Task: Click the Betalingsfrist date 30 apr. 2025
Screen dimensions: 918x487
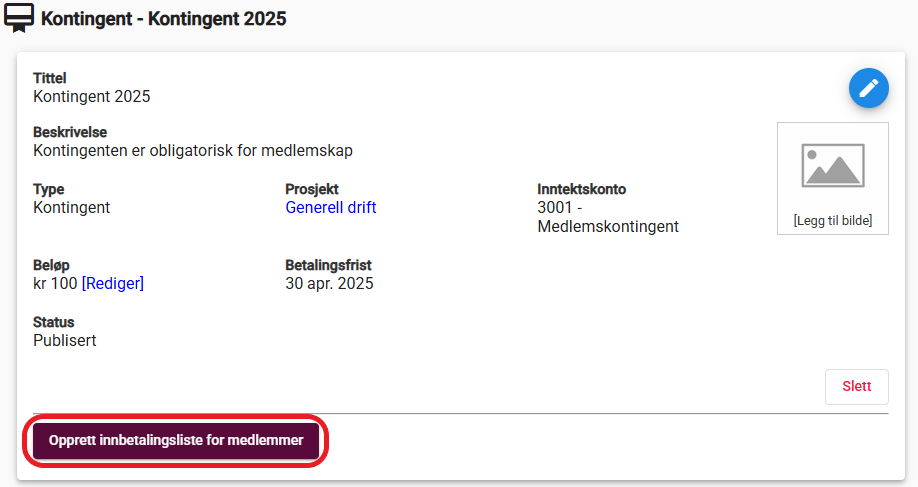Action: [329, 283]
